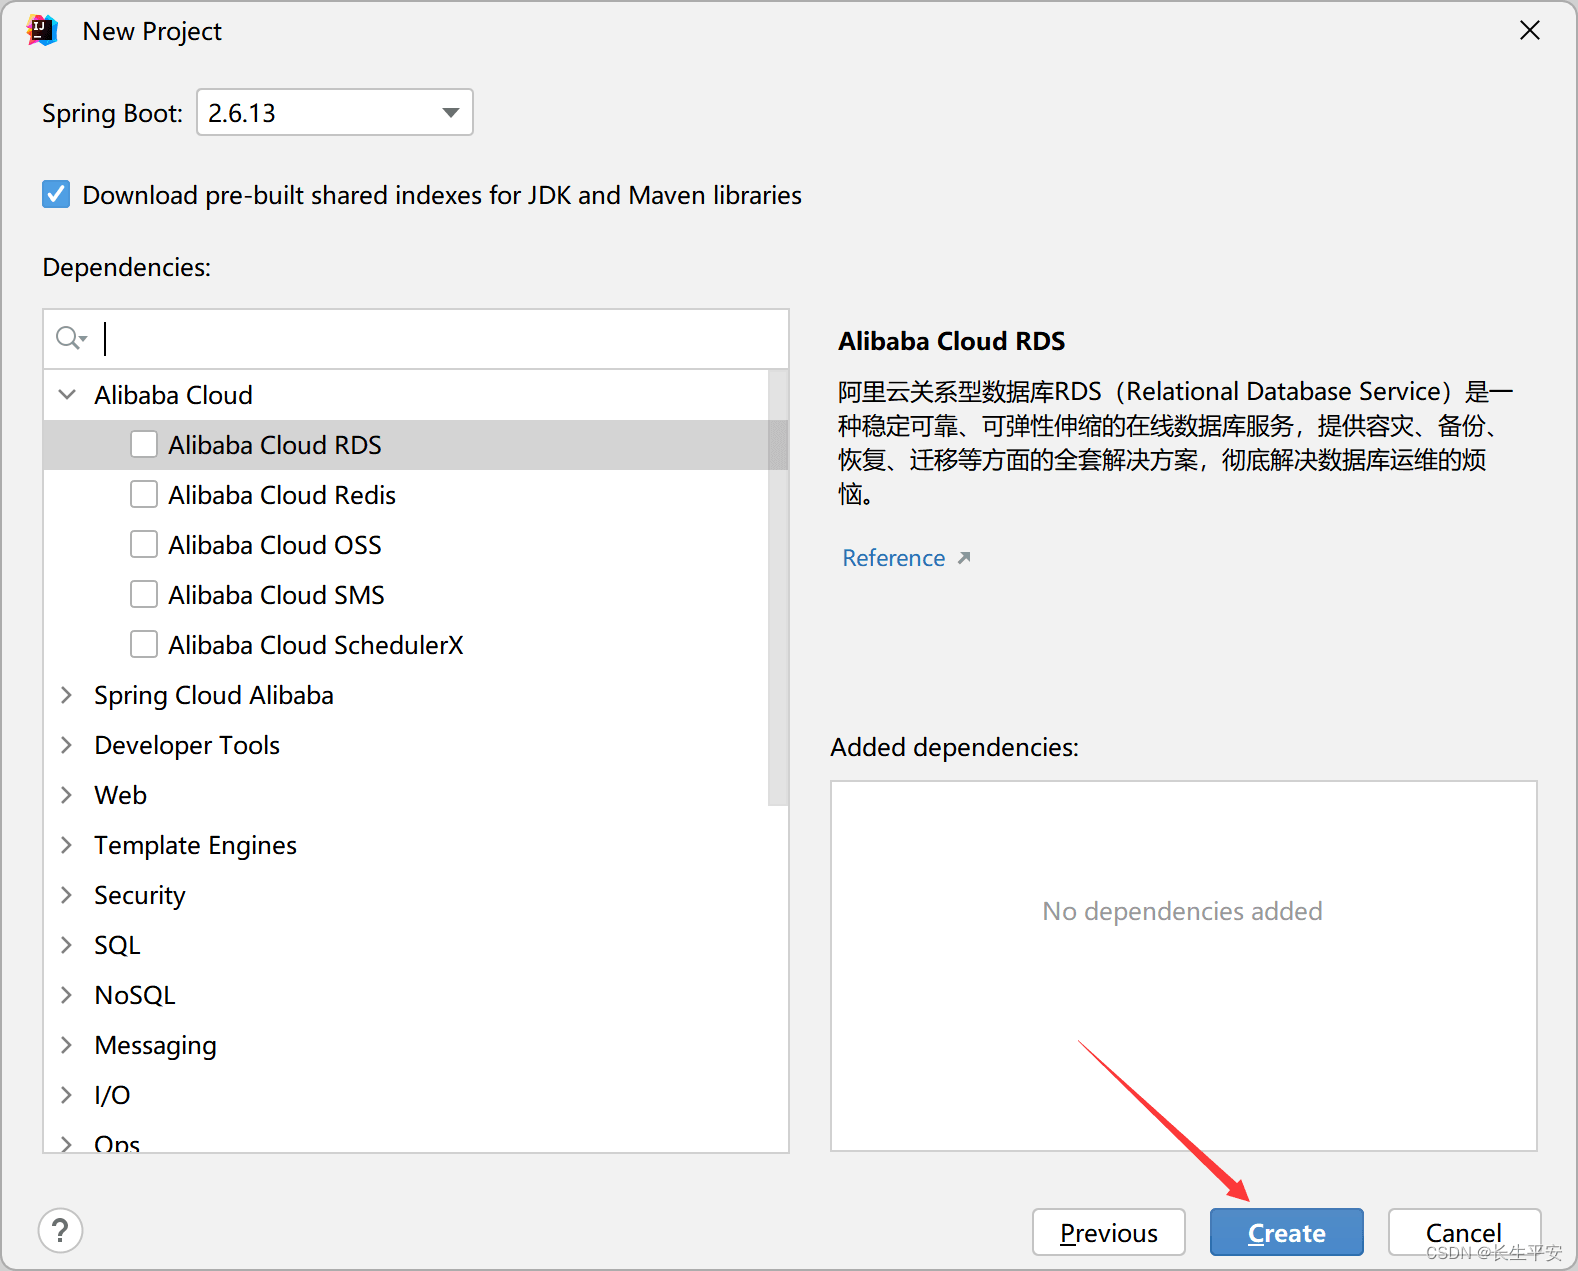Click the search magnifier icon

click(x=70, y=338)
